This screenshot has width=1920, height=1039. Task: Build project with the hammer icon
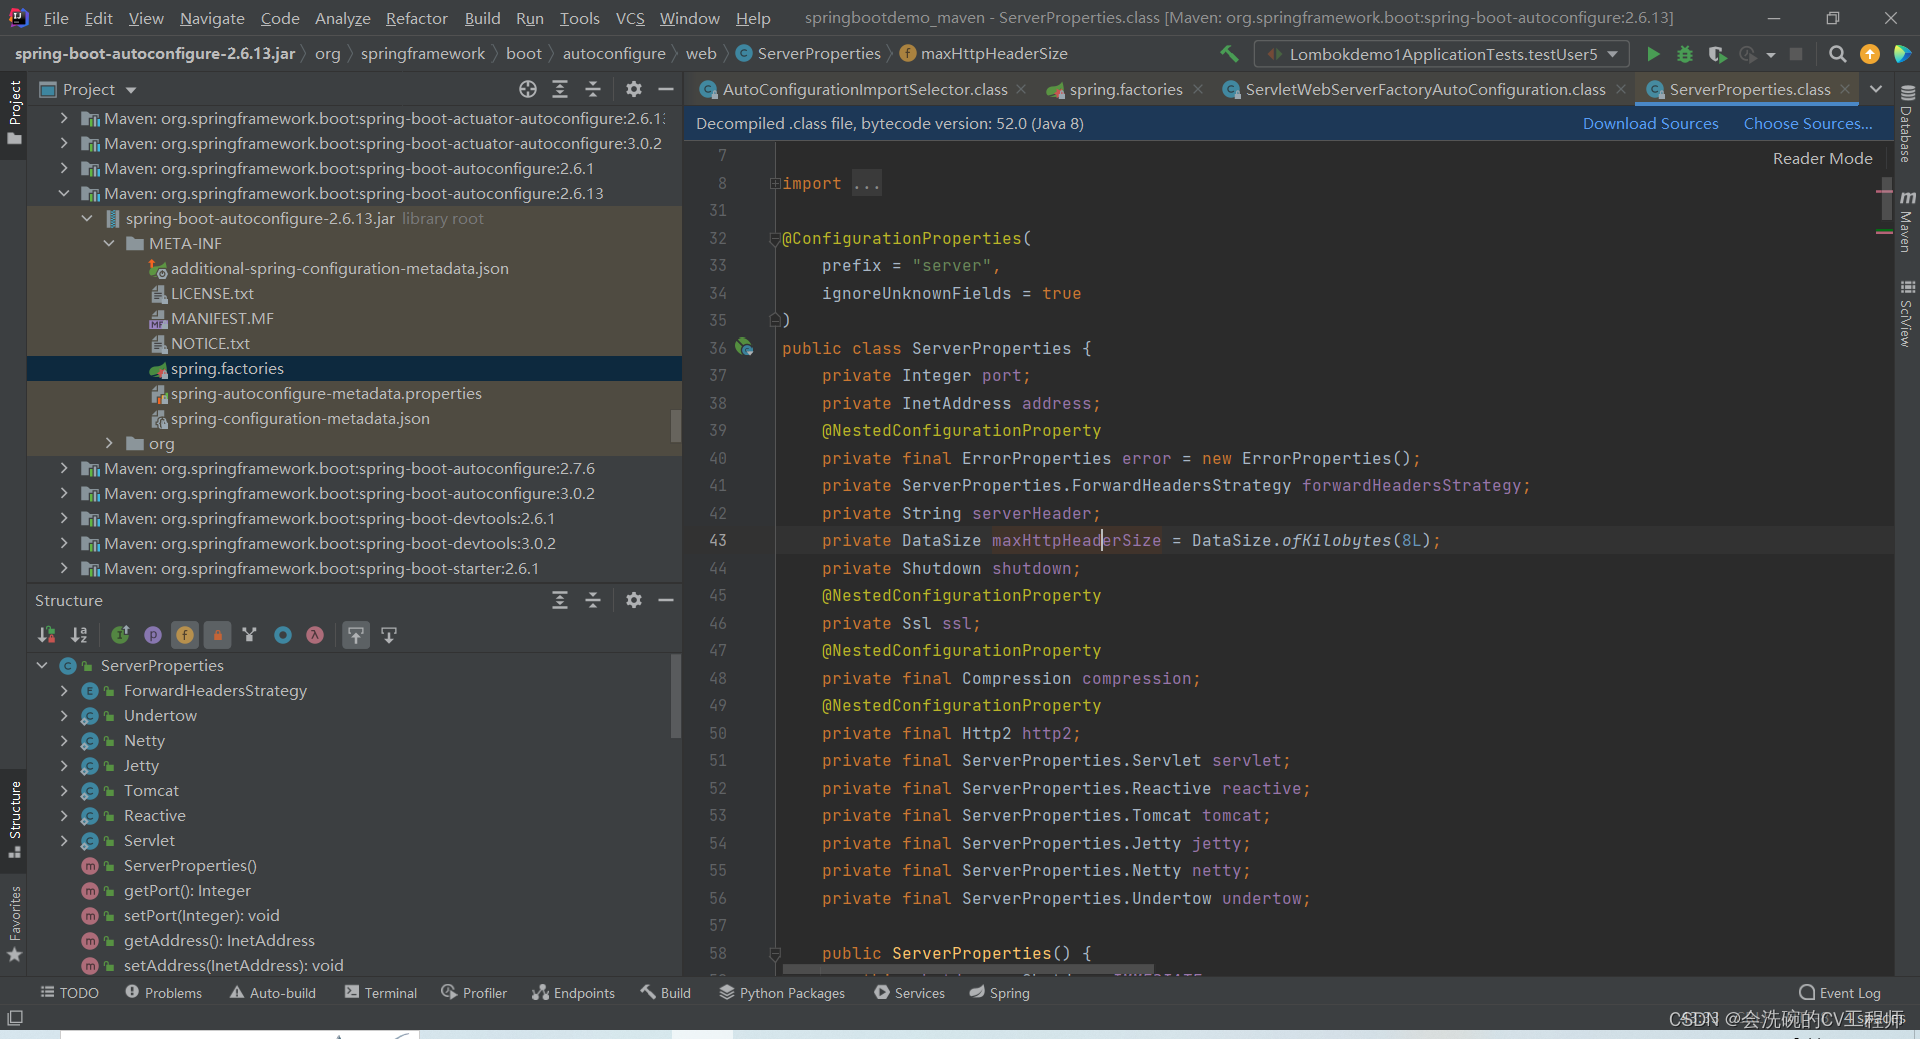point(1229,54)
